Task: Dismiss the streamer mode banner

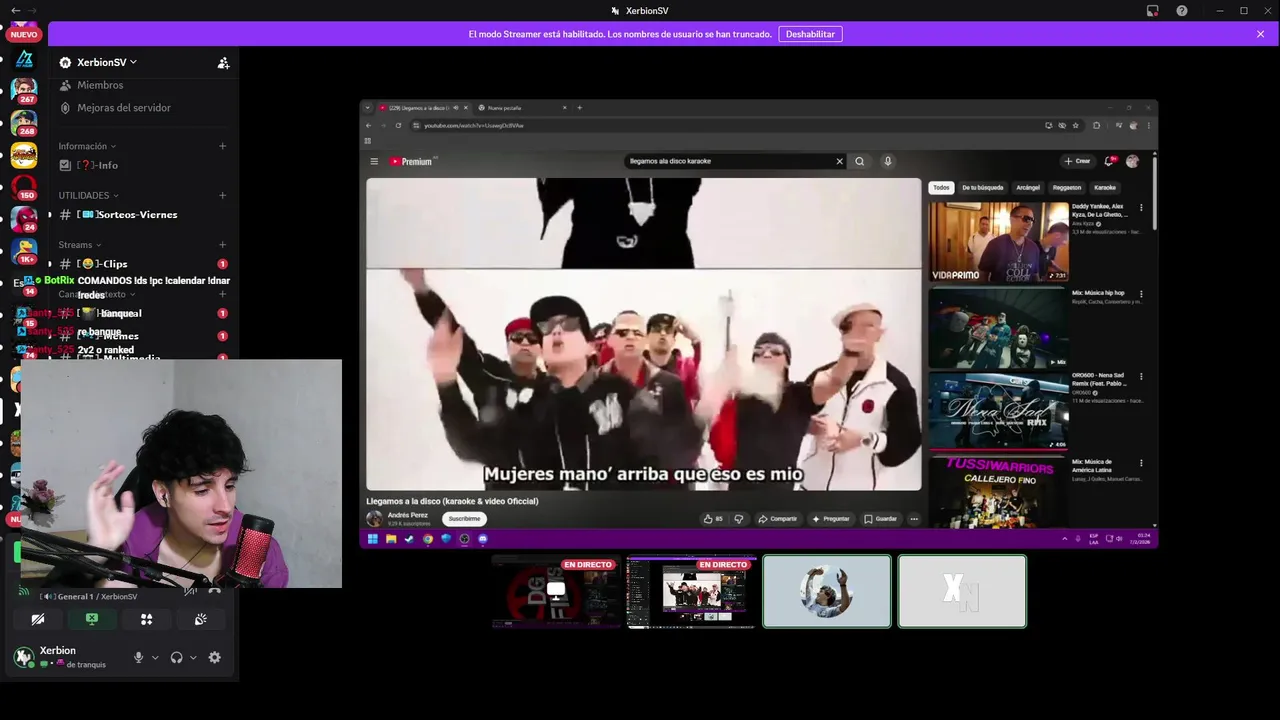Action: click(x=1260, y=34)
